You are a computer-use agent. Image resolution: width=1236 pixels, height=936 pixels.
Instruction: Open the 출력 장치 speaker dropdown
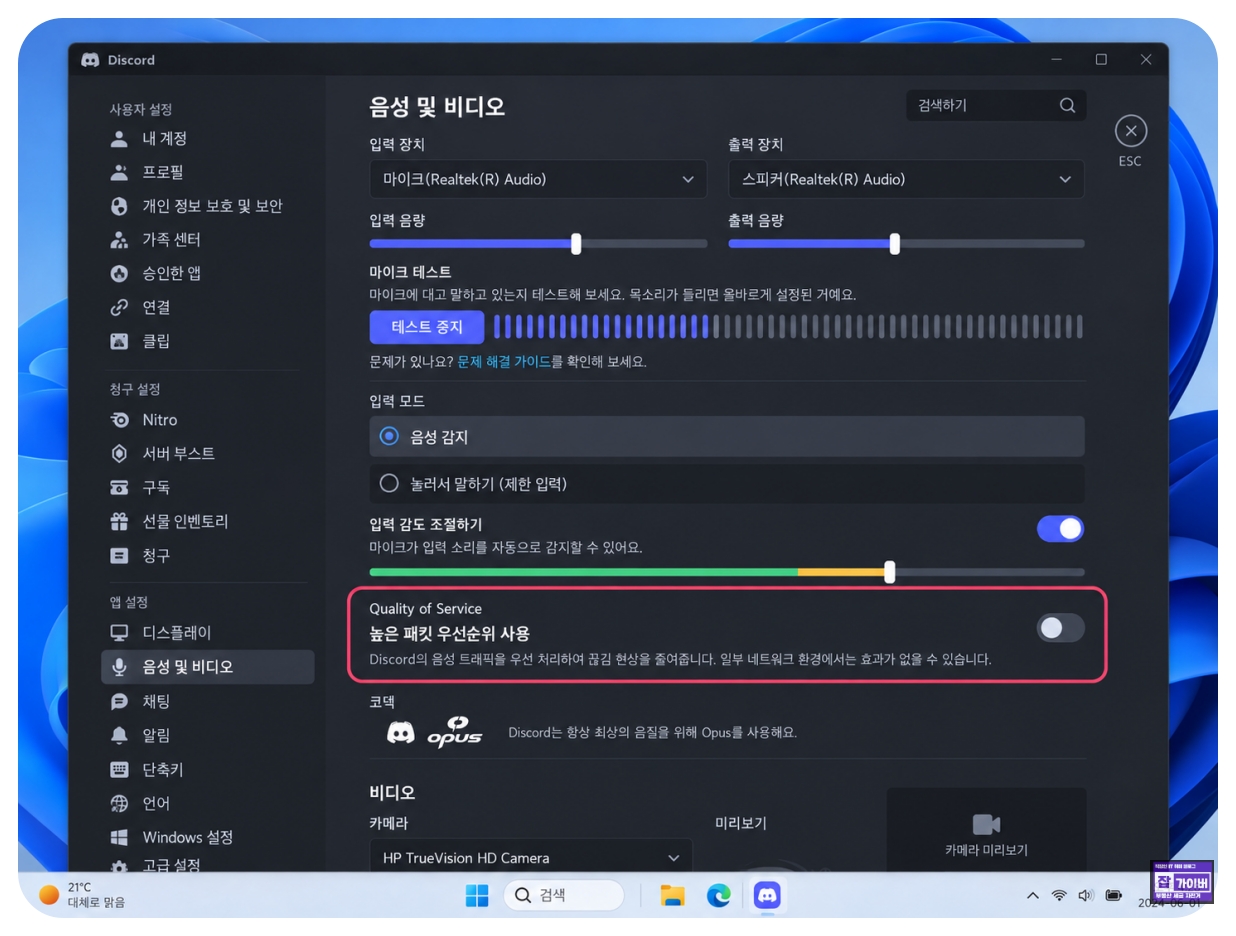pyautogui.click(x=906, y=179)
